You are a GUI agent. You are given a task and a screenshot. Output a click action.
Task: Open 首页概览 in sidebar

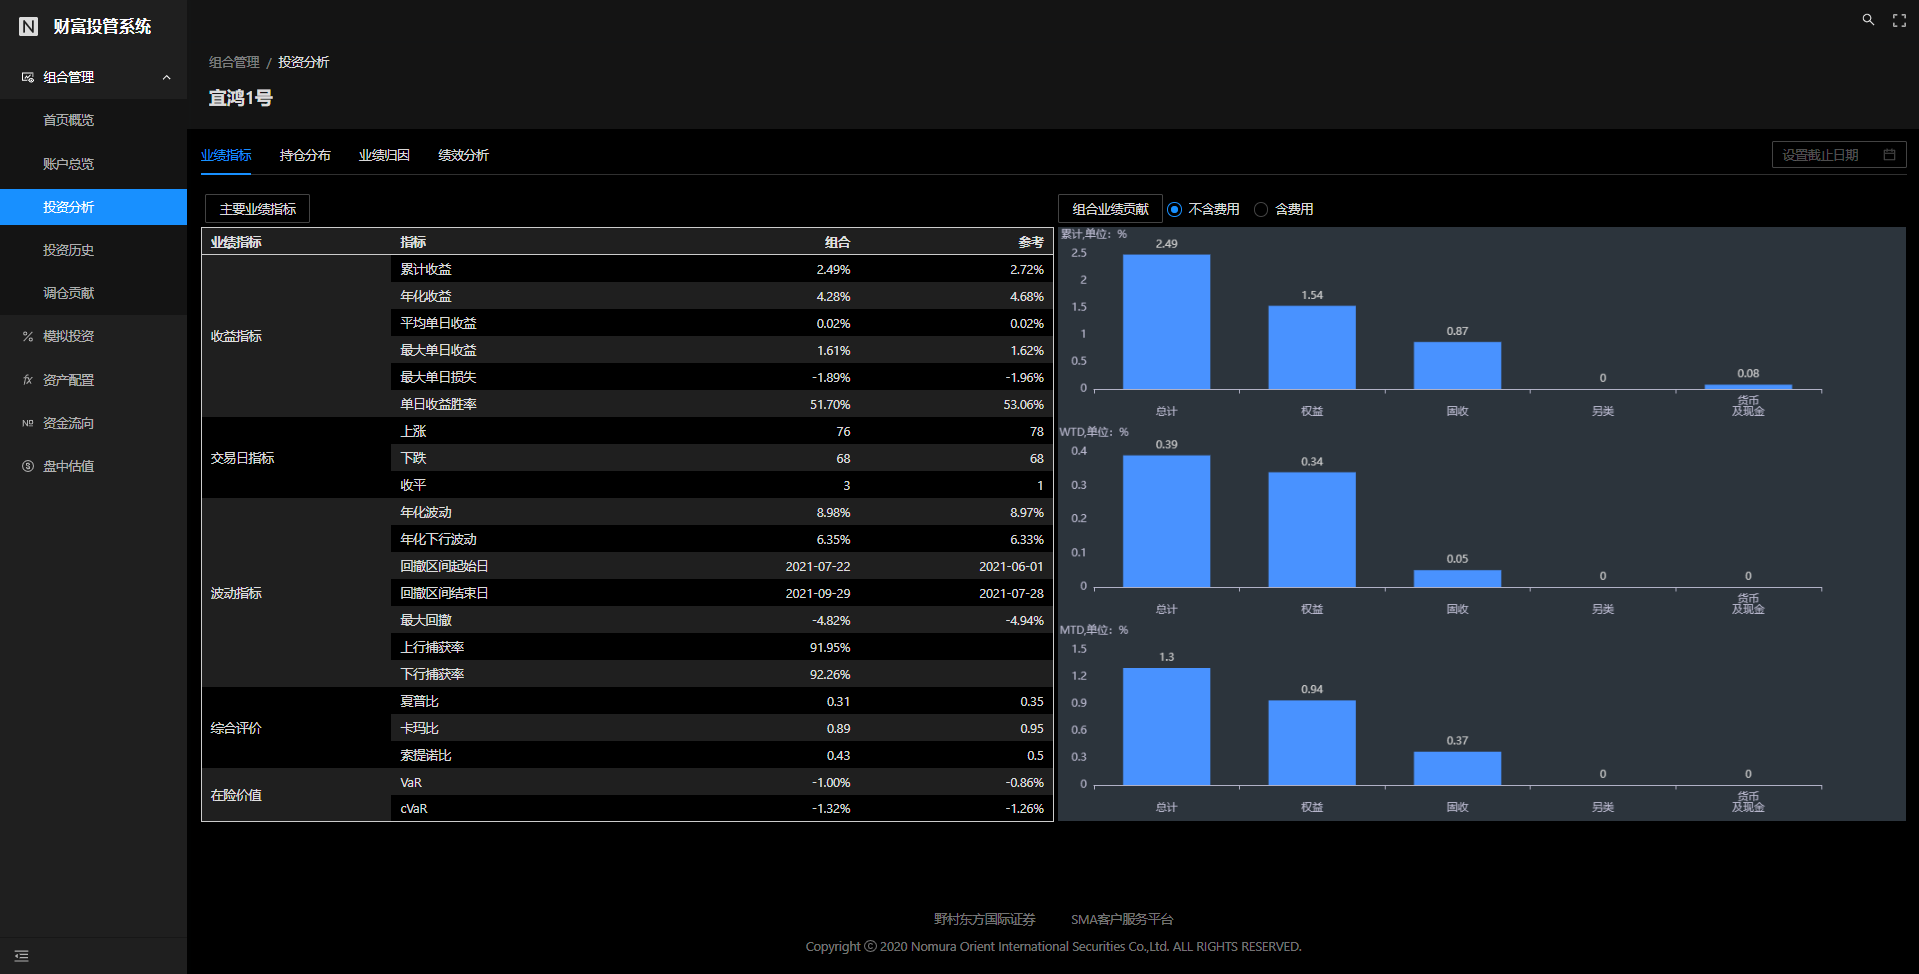93,120
